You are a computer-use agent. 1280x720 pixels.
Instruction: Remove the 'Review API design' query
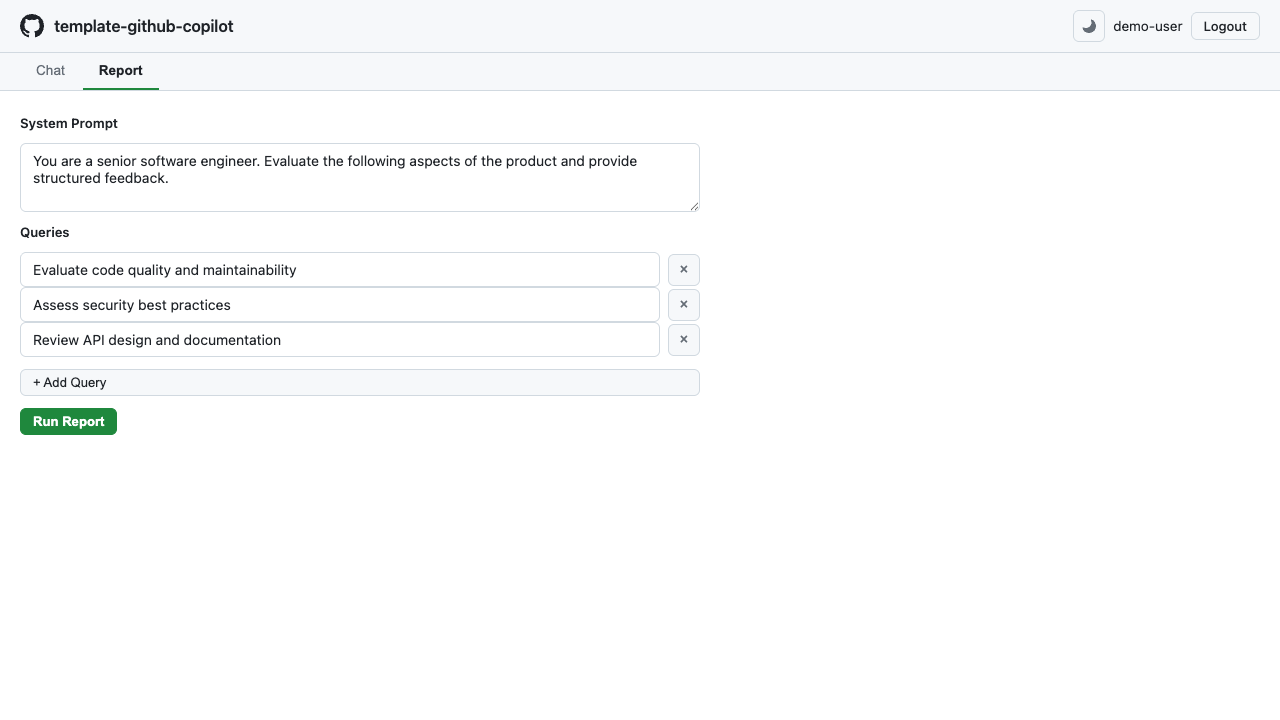coord(683,340)
